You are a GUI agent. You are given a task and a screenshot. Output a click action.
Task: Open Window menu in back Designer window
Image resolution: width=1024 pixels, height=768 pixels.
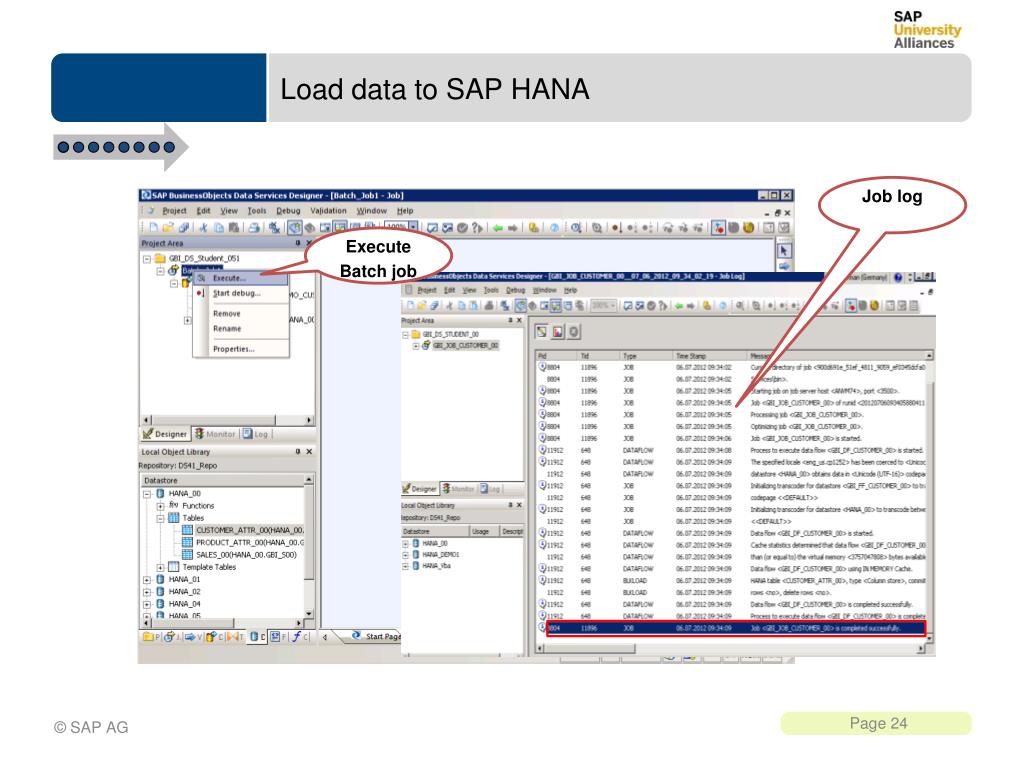[x=372, y=211]
